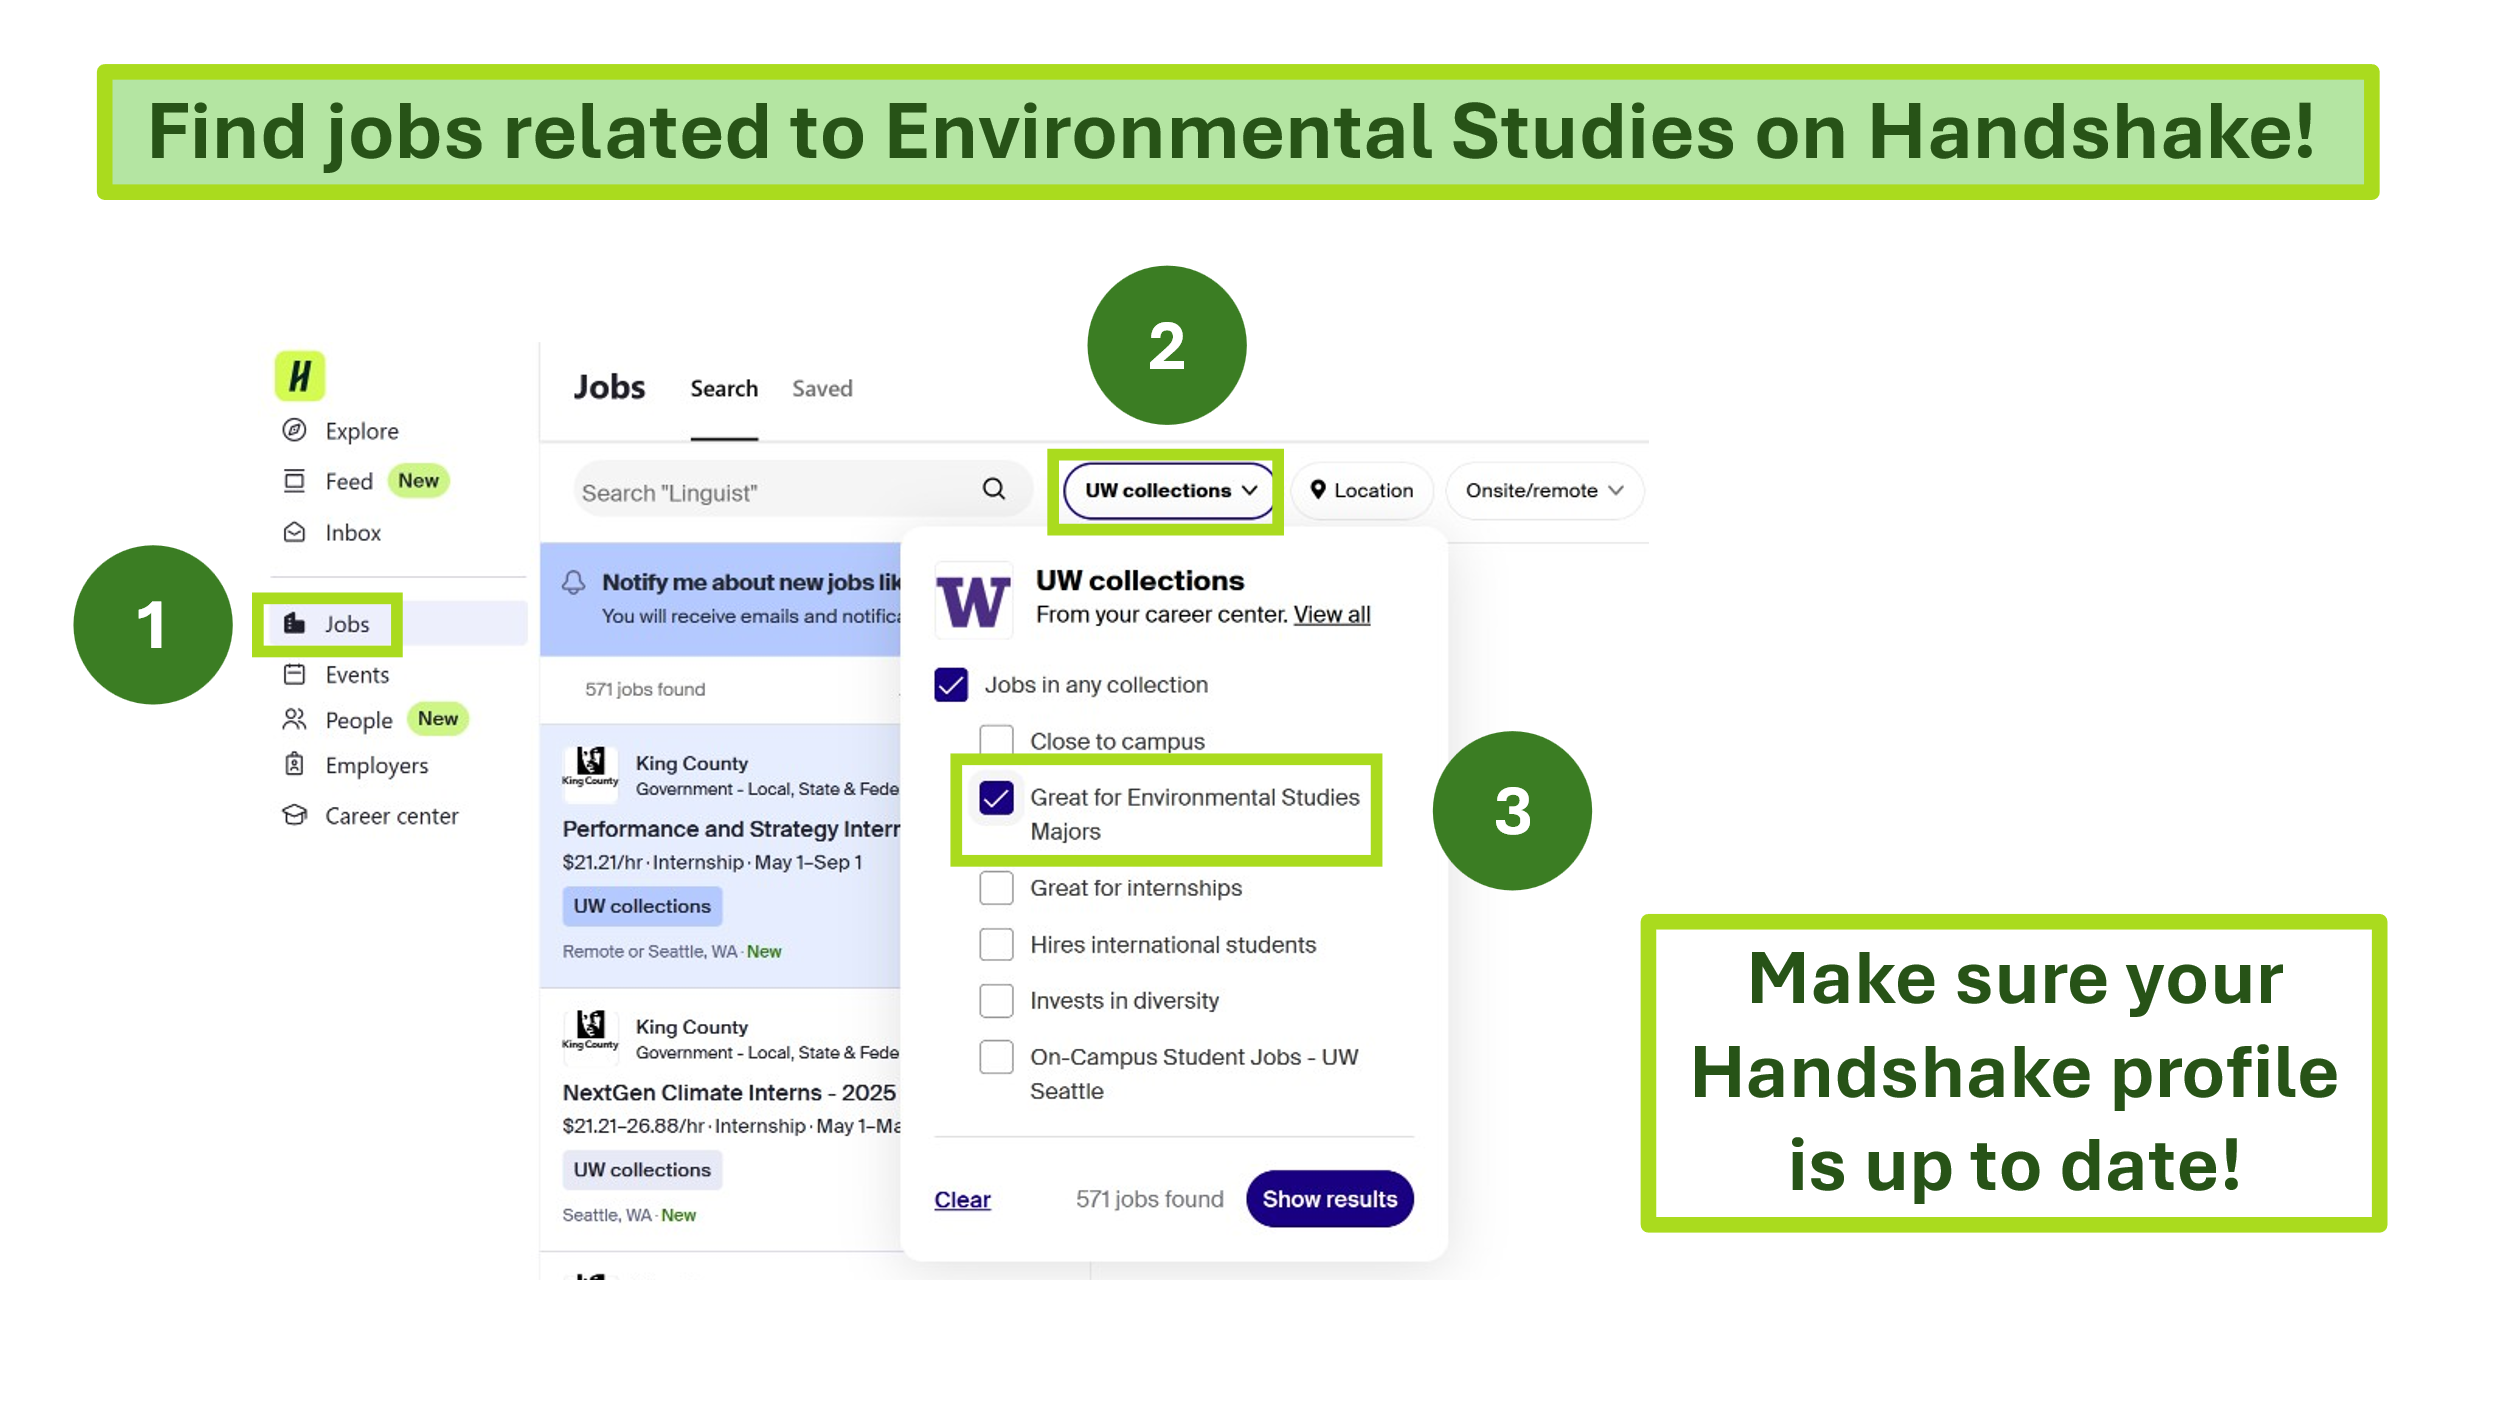
Task: Toggle the Jobs in any collection checkbox
Action: 951,685
